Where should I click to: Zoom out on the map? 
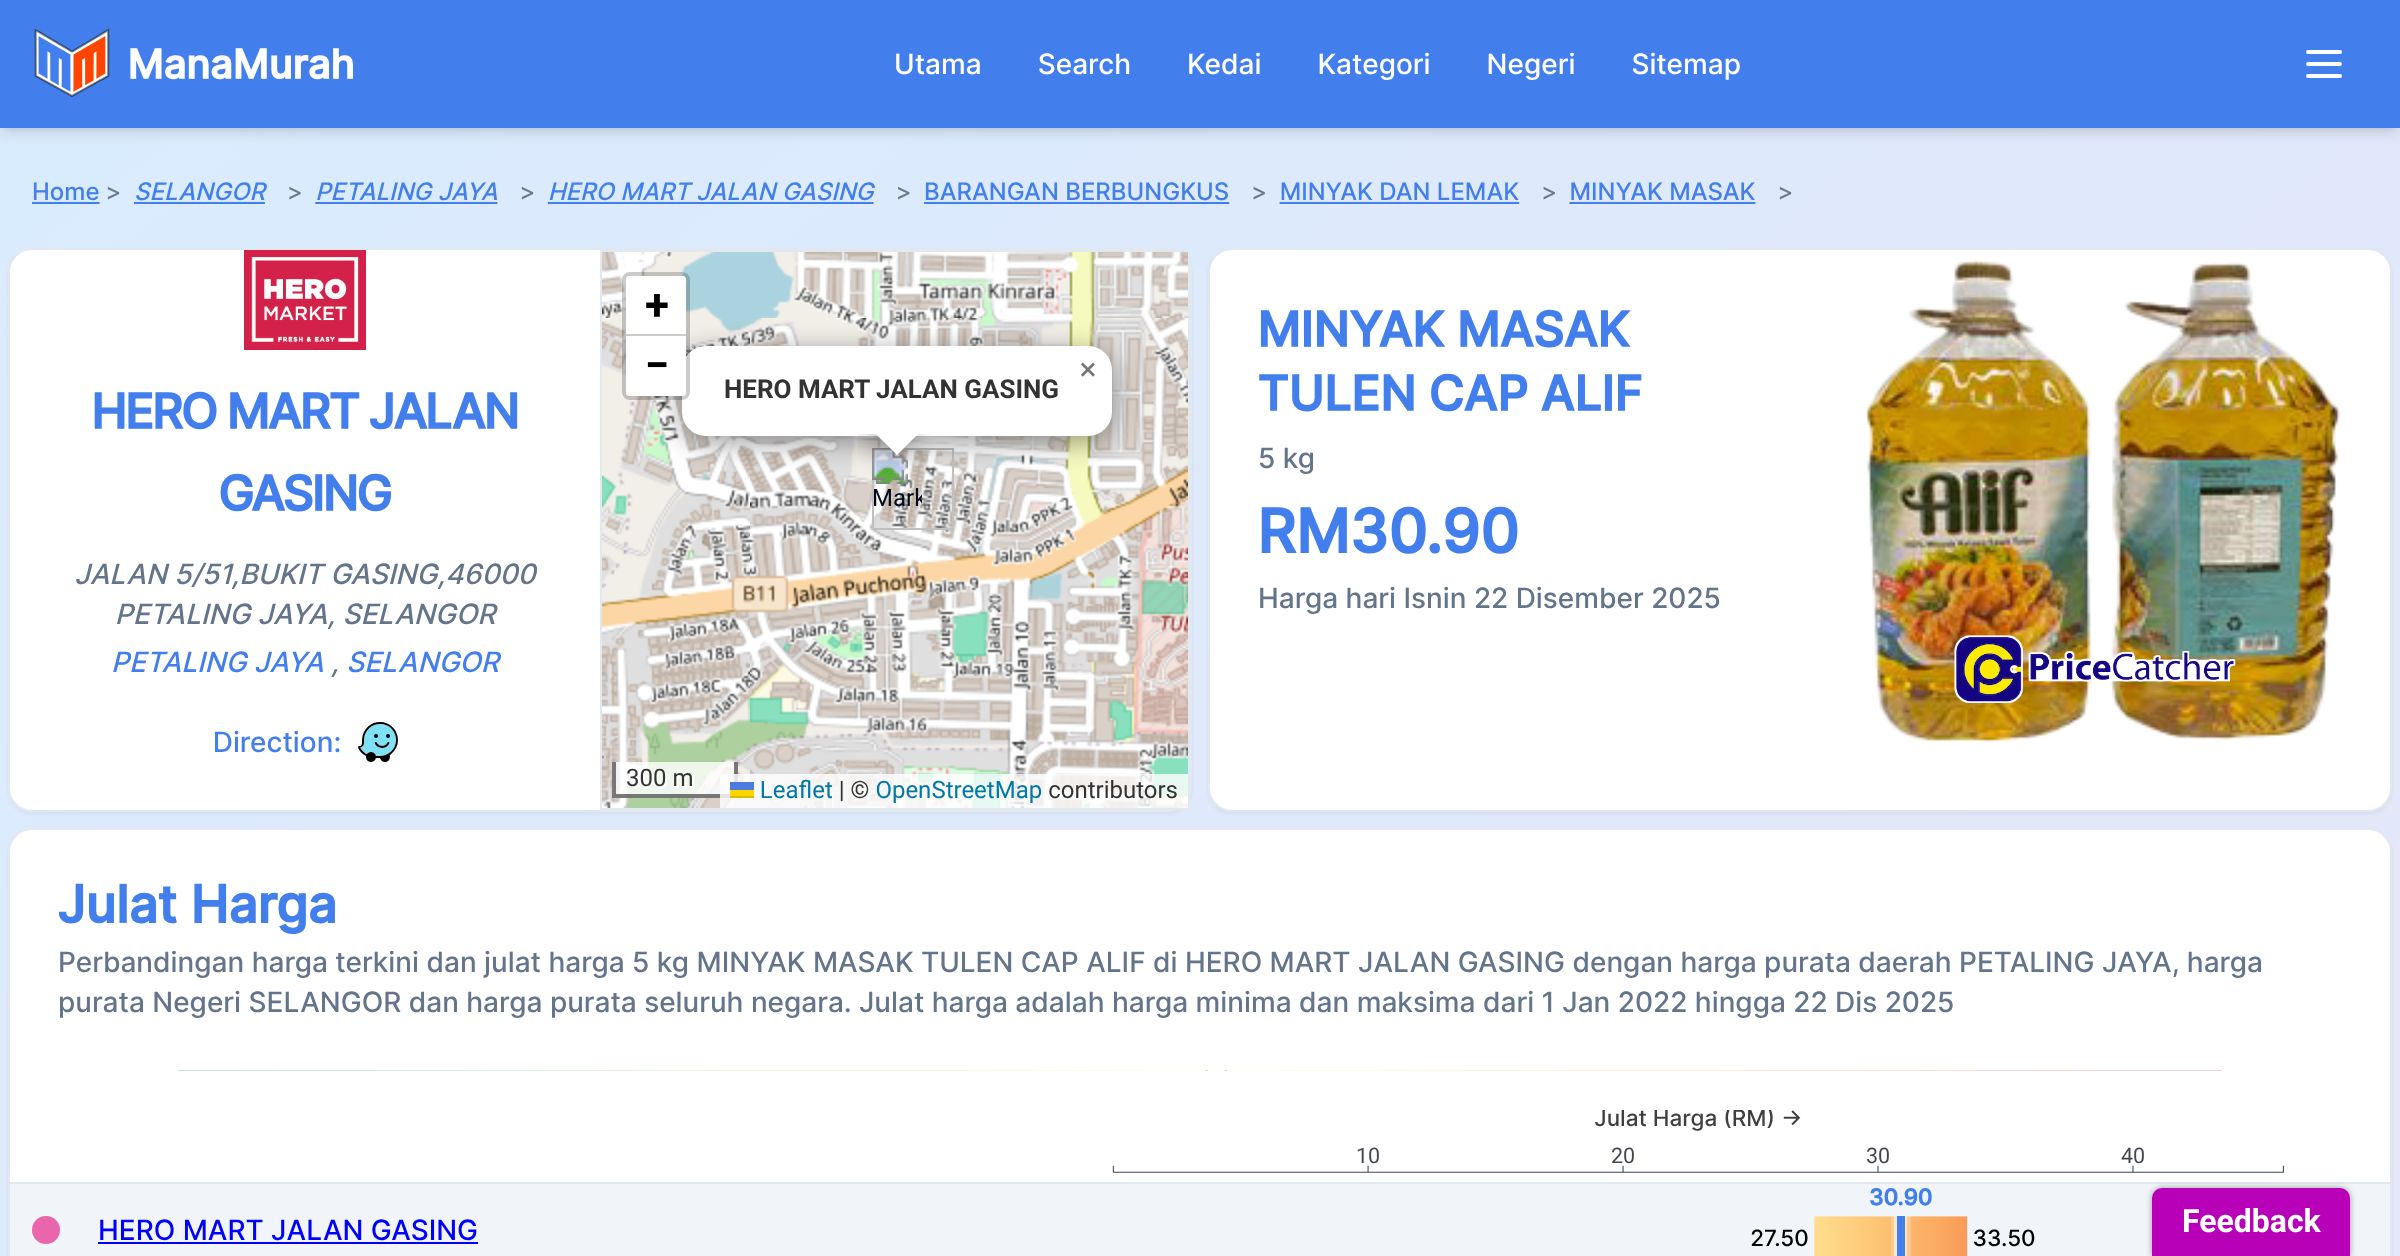click(656, 365)
